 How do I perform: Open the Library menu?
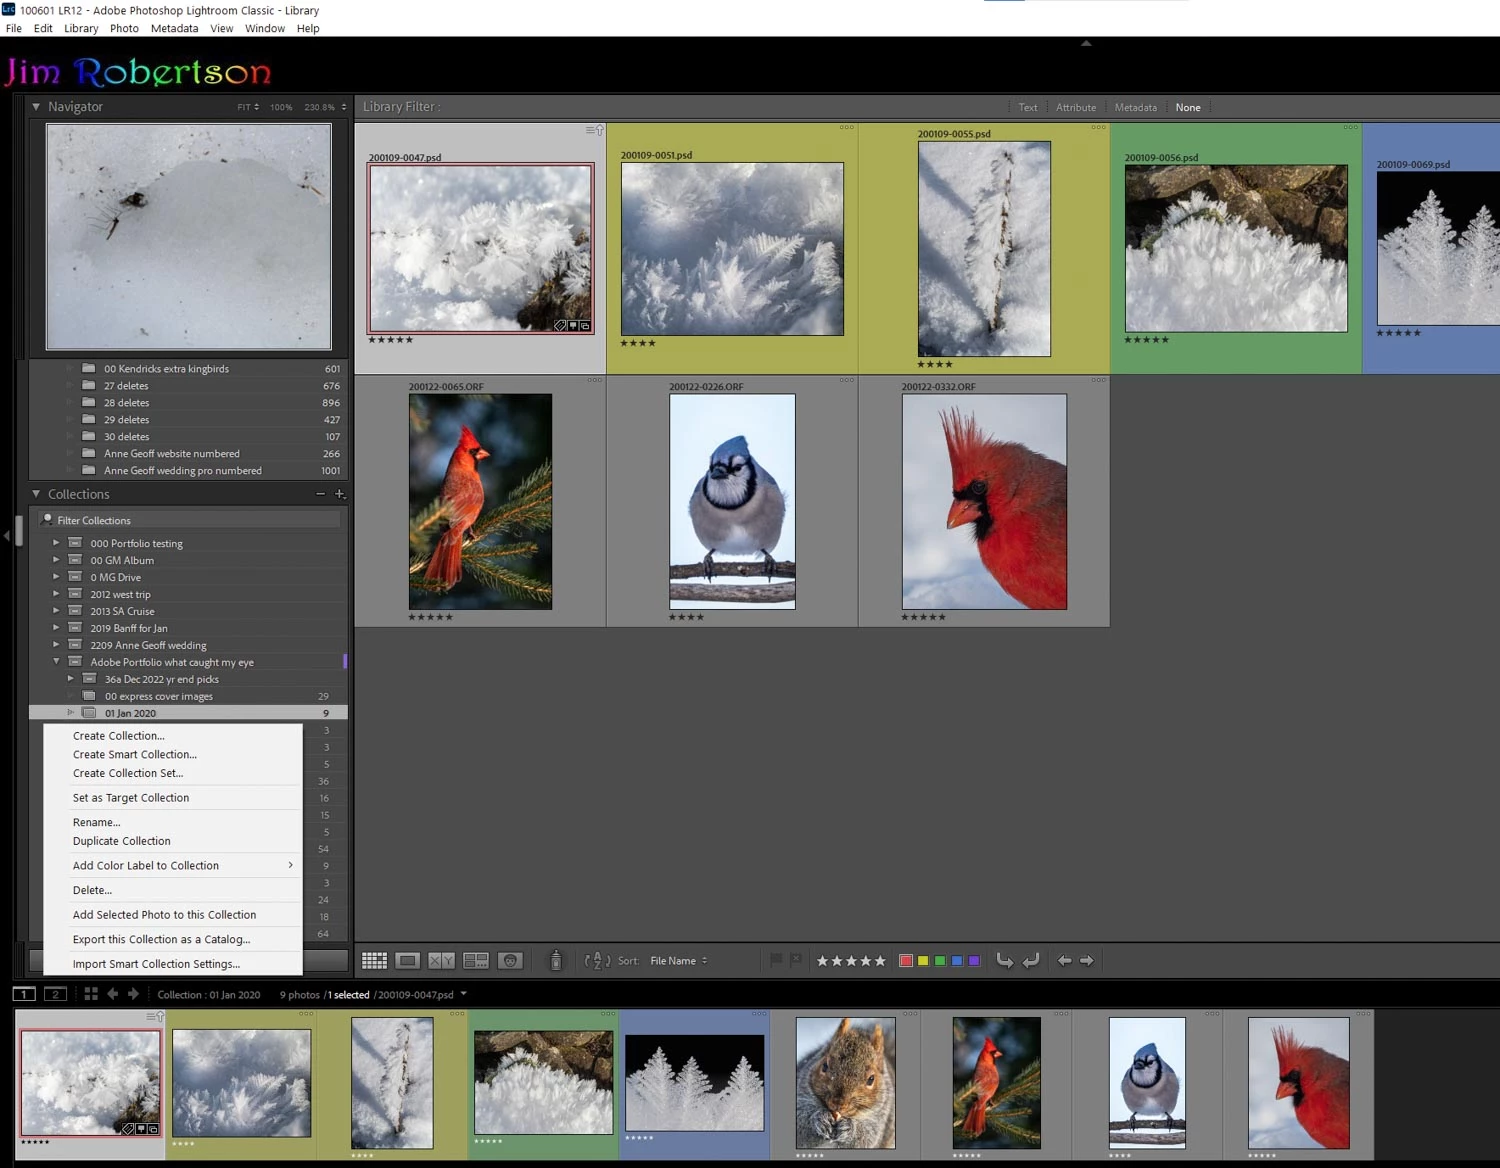(81, 28)
